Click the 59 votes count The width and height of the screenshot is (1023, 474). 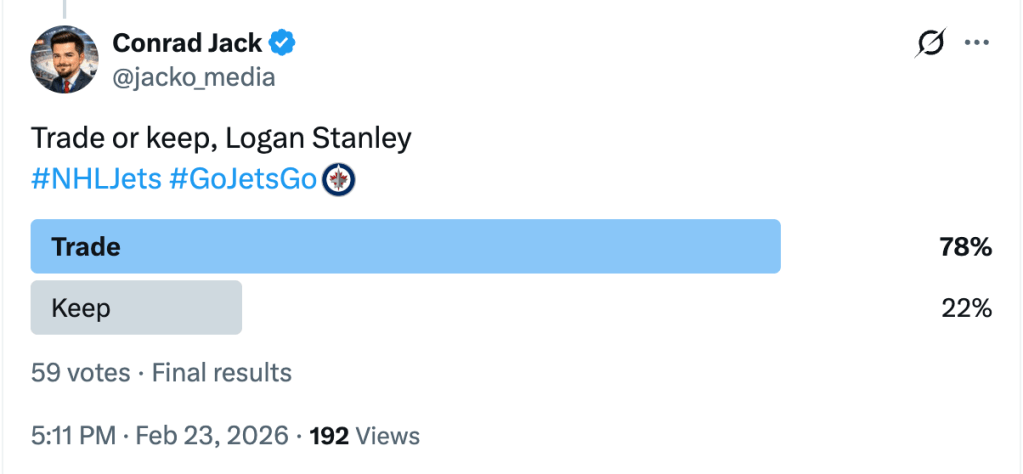(81, 373)
